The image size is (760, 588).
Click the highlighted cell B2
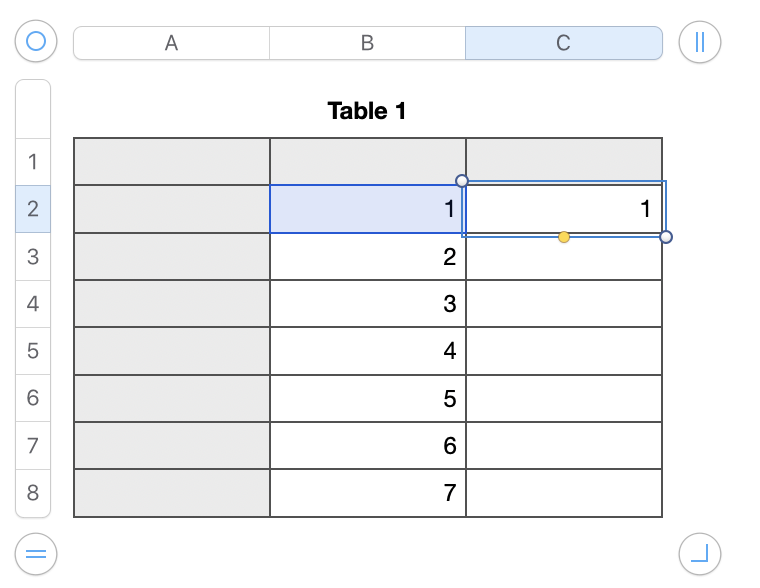tap(368, 209)
